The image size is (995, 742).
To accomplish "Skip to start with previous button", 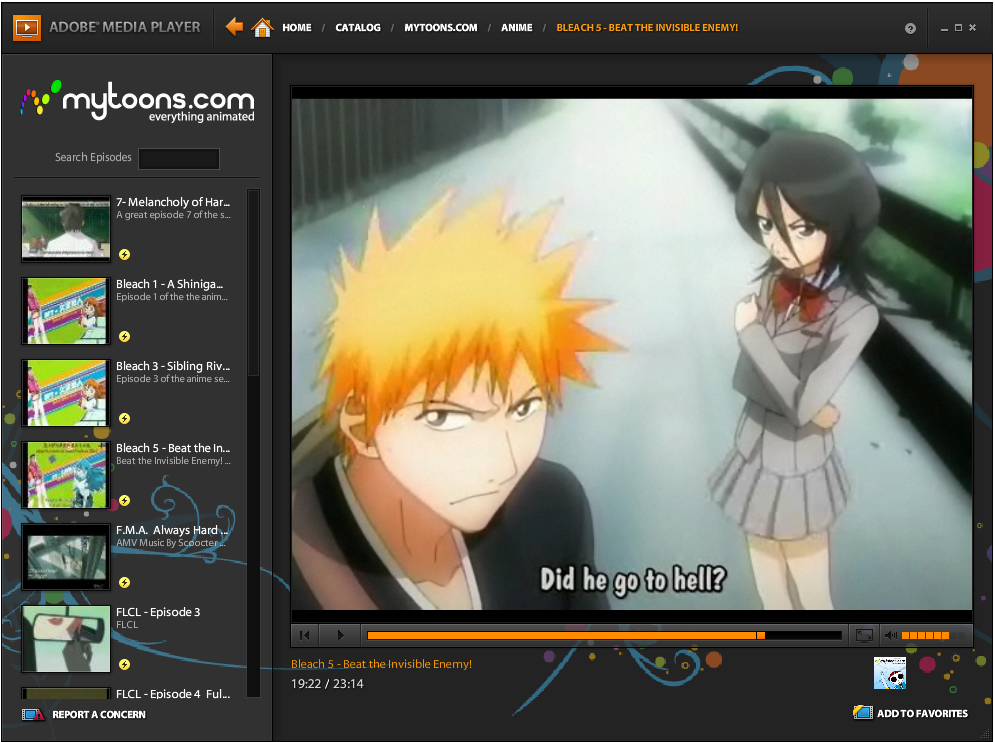I will [305, 635].
